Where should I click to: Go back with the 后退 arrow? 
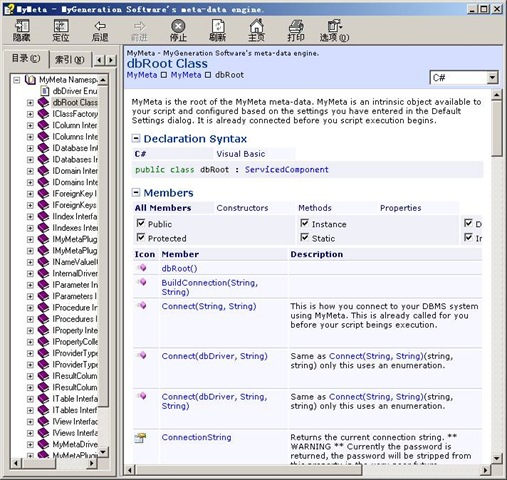click(100, 26)
